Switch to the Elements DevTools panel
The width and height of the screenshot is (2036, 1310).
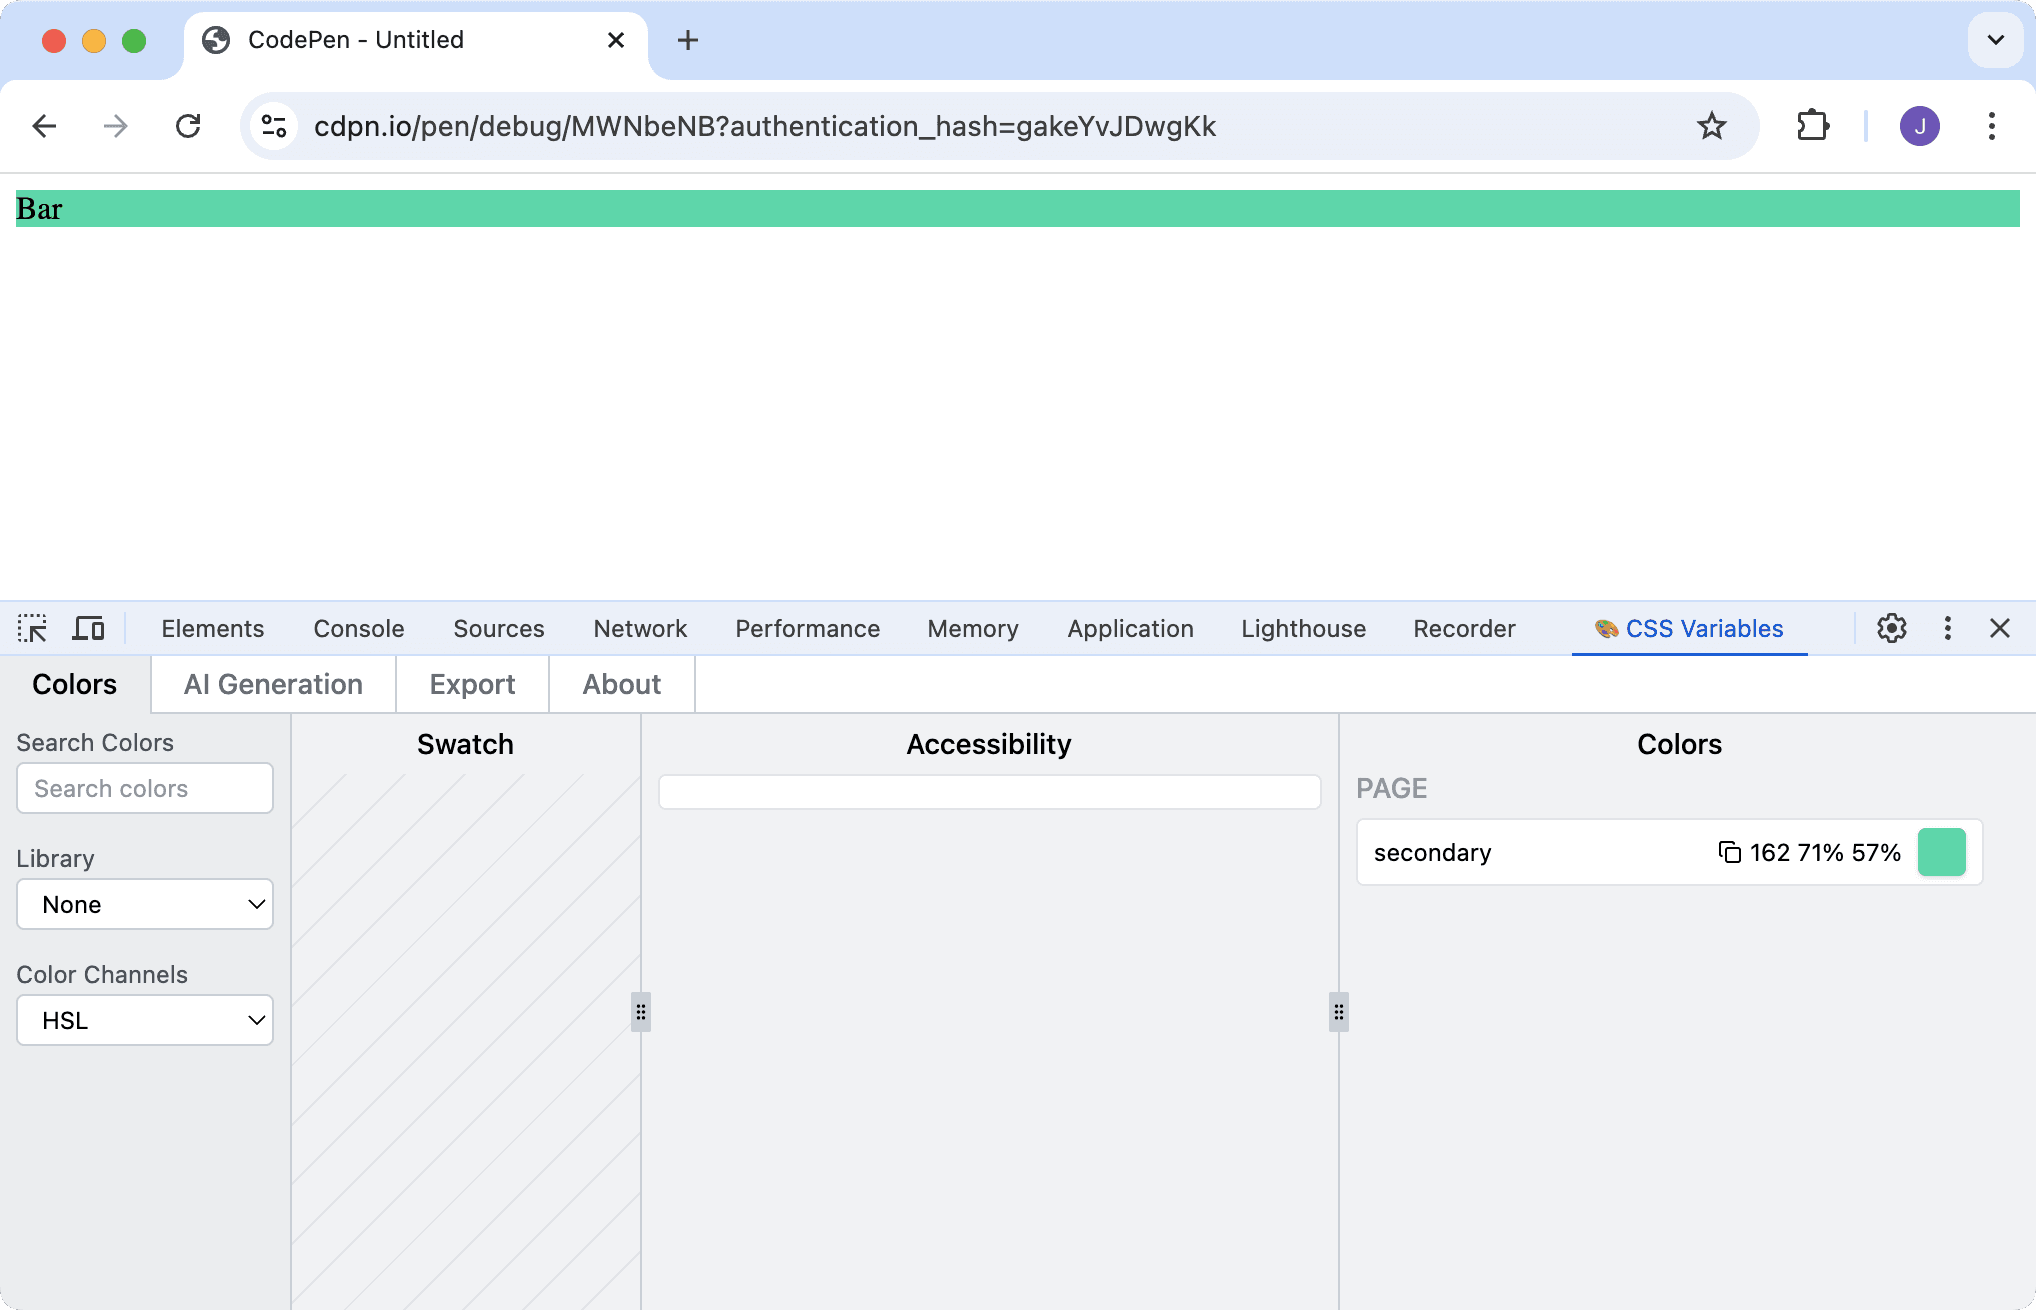[212, 628]
